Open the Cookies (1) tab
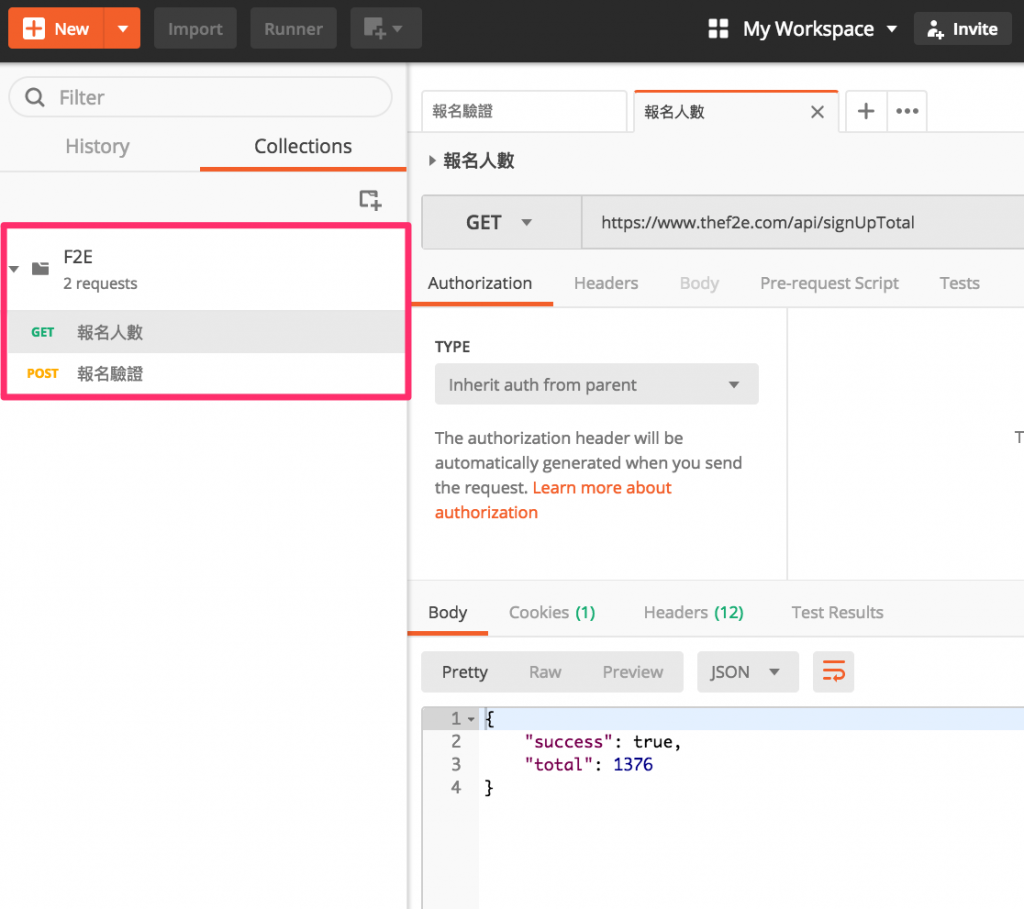 click(x=552, y=613)
